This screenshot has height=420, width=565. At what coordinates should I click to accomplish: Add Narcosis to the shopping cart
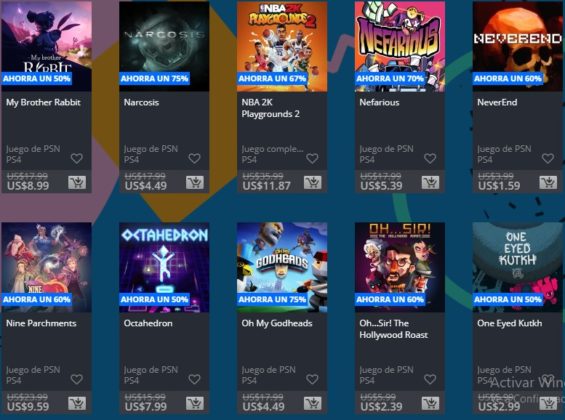pyautogui.click(x=195, y=182)
